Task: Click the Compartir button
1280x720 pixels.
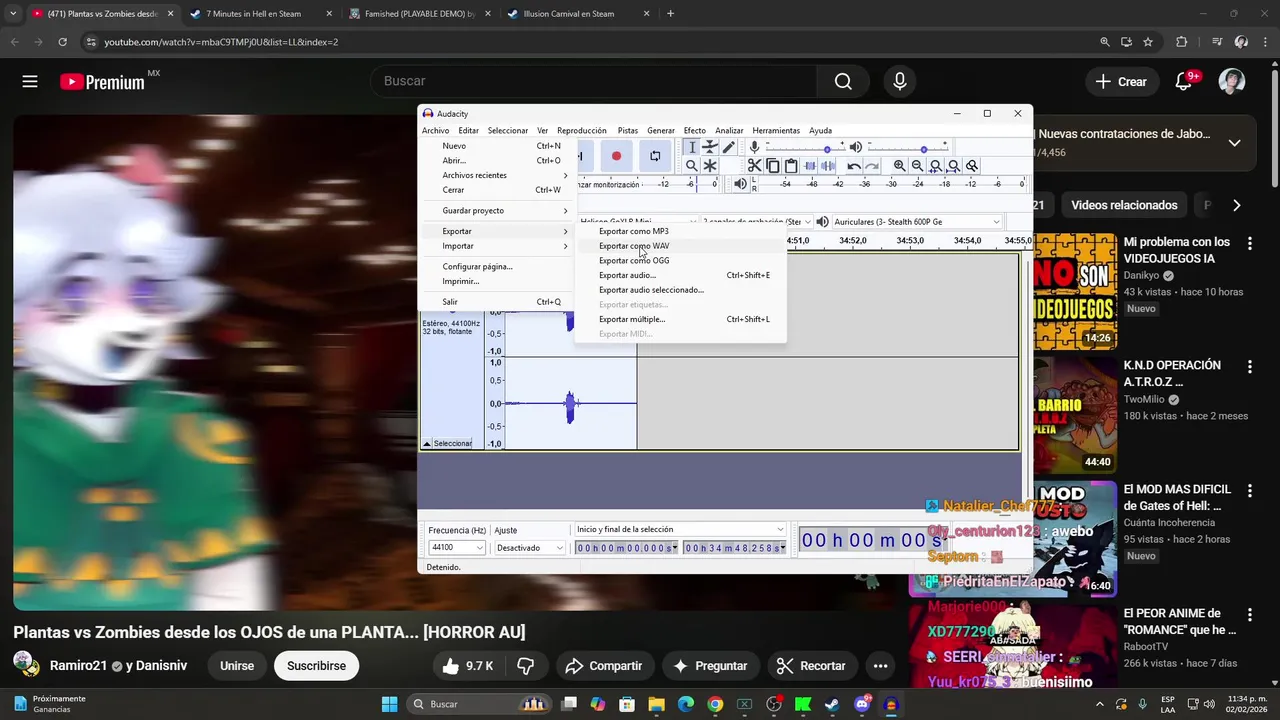Action: click(603, 666)
